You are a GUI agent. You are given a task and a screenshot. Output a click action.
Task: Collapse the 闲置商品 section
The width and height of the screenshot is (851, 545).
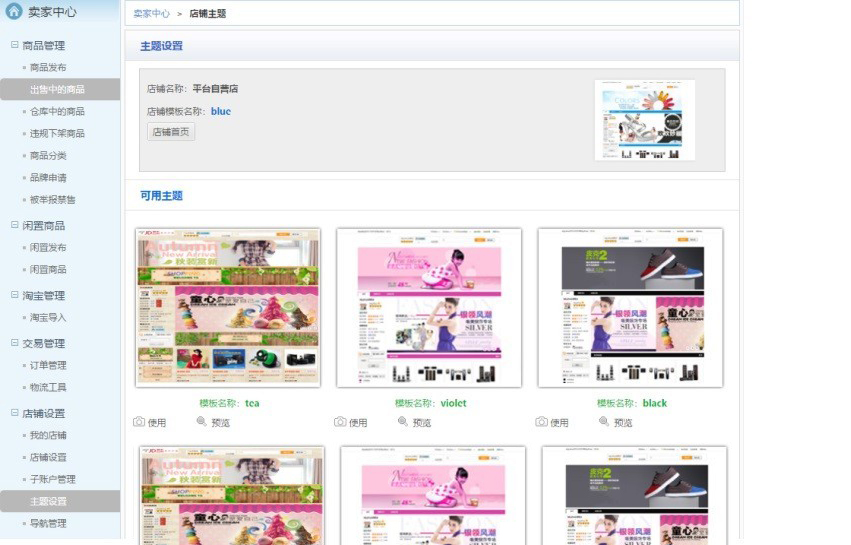click(15, 225)
